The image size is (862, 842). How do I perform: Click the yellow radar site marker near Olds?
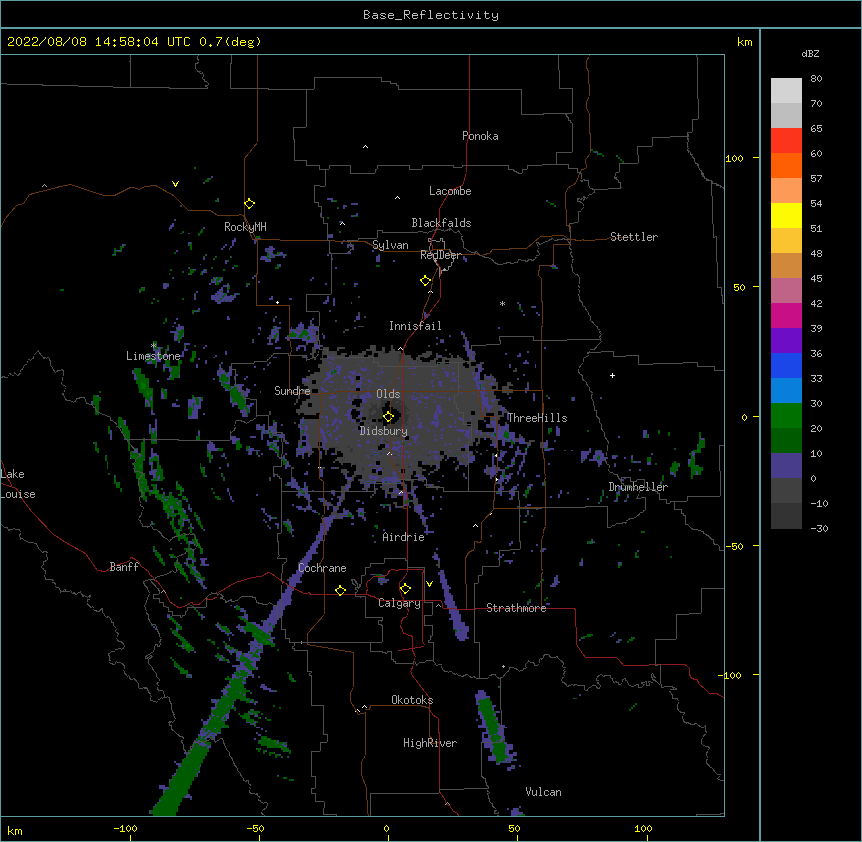tap(389, 417)
